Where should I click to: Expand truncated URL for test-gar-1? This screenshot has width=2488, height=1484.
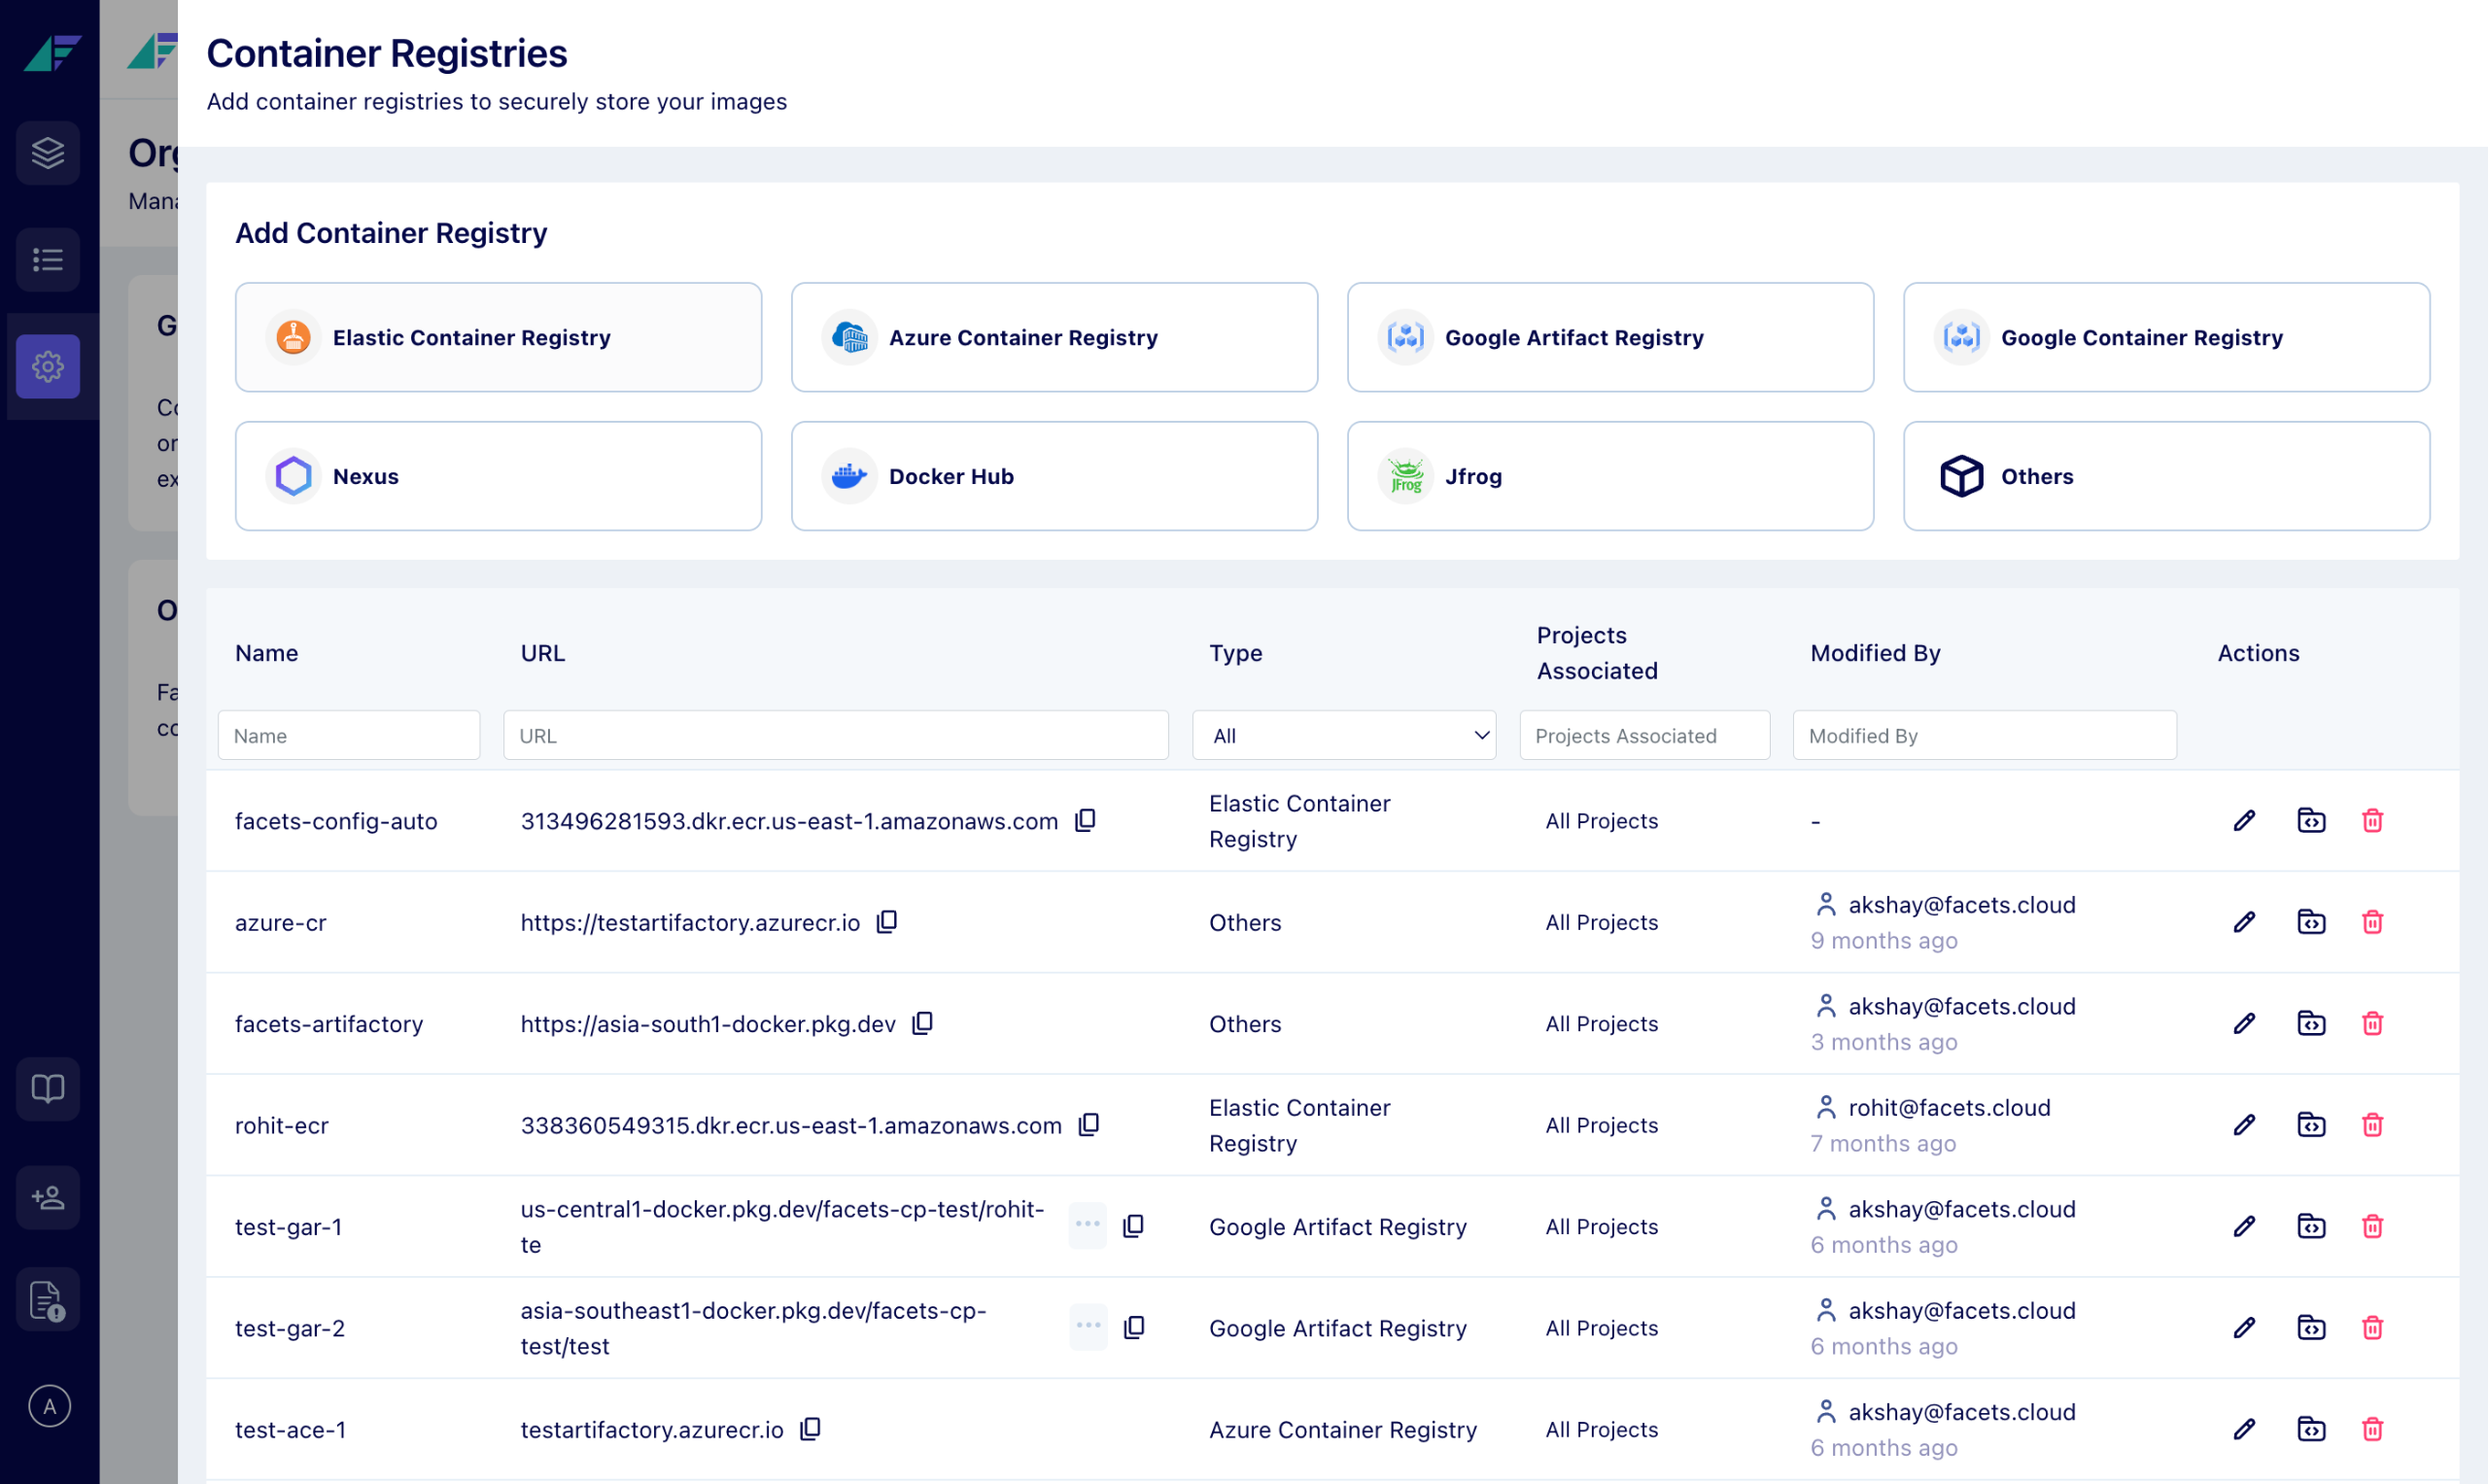(1088, 1225)
